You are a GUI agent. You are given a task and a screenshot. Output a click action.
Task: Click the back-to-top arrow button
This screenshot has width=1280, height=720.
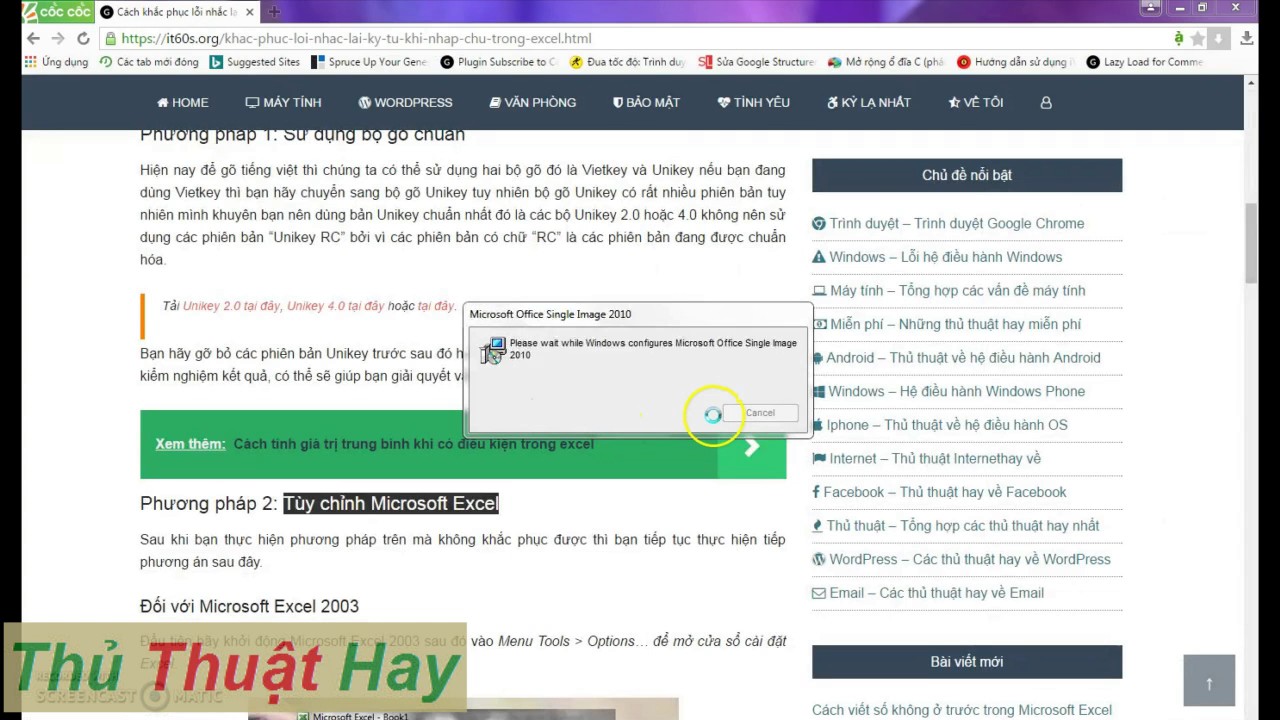click(x=1209, y=681)
